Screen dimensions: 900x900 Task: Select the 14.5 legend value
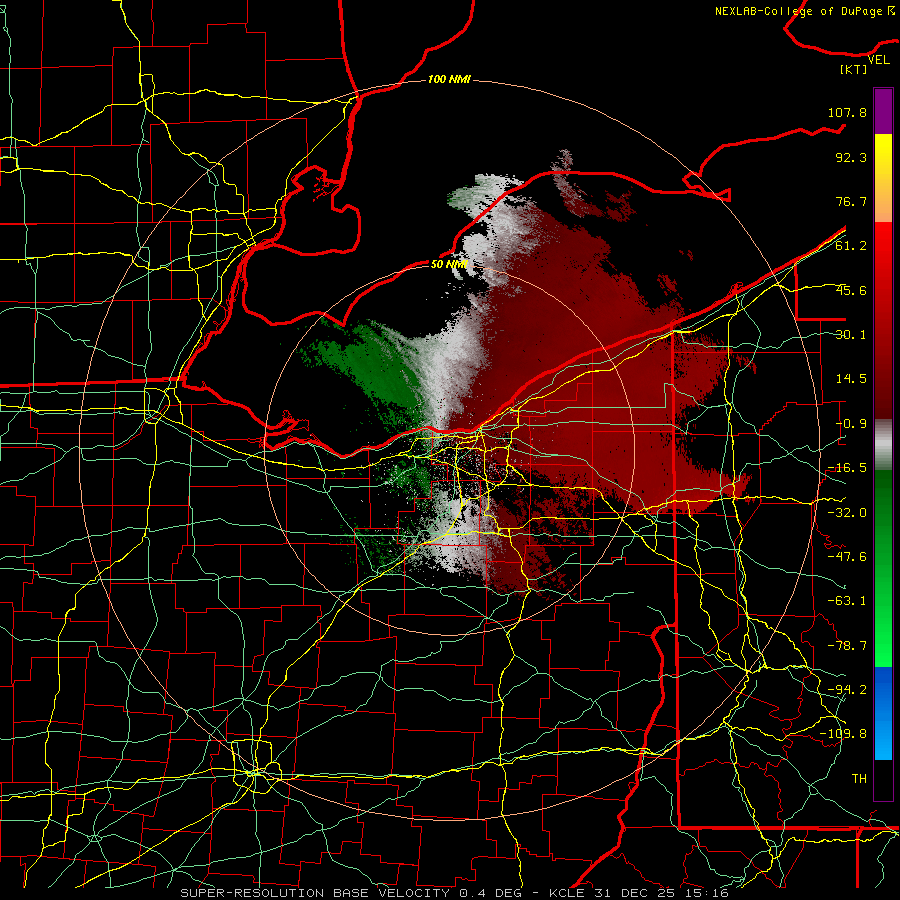pos(851,379)
